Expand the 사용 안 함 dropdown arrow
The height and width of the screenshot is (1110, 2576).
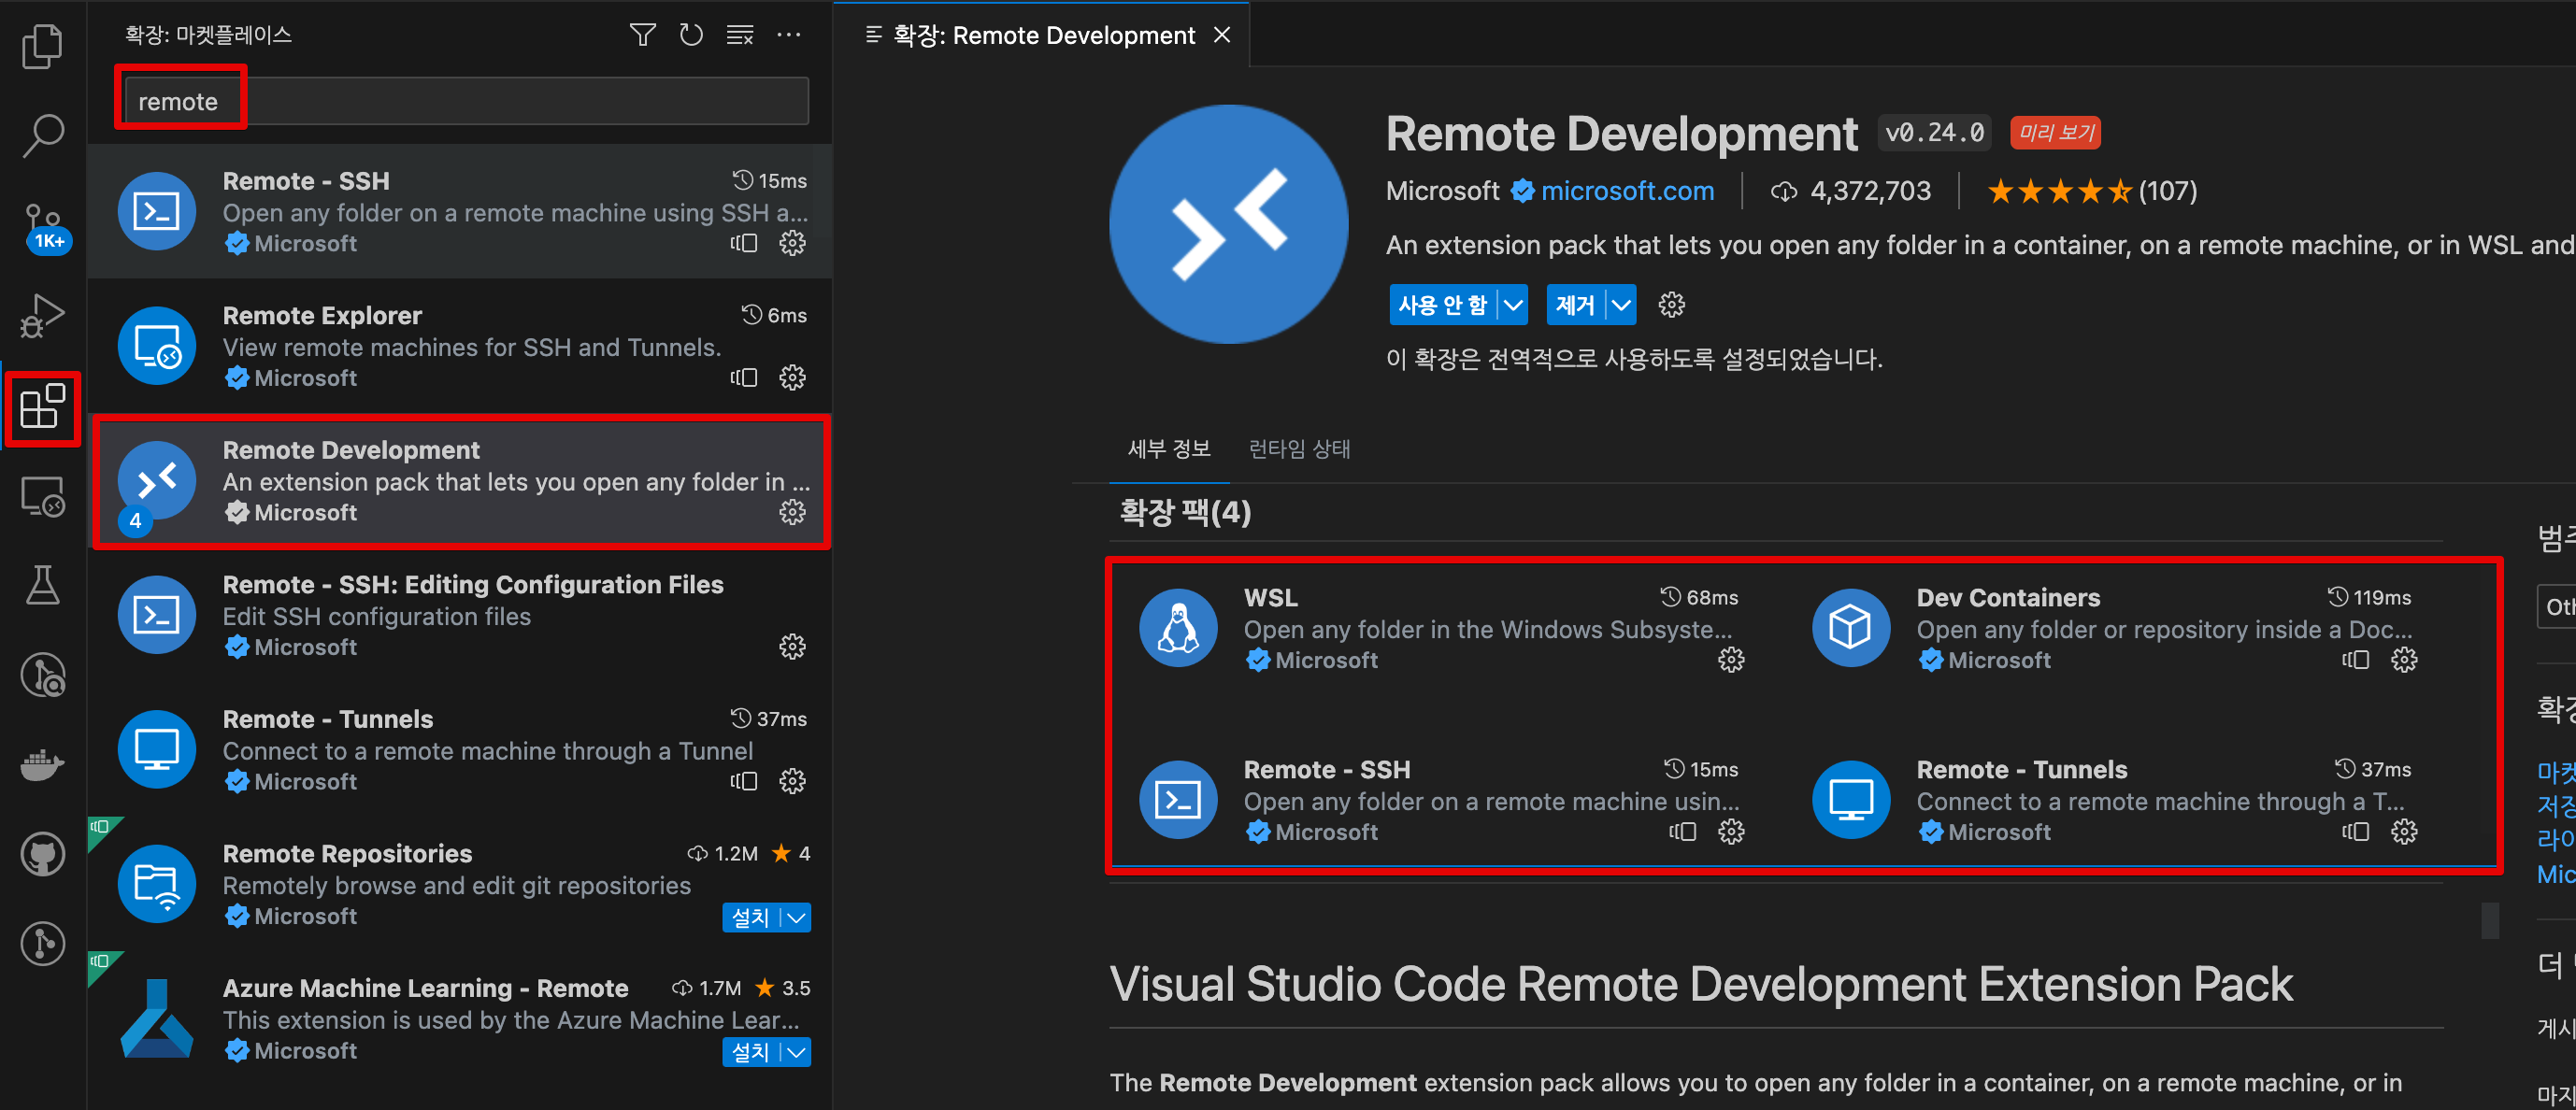[x=1514, y=305]
